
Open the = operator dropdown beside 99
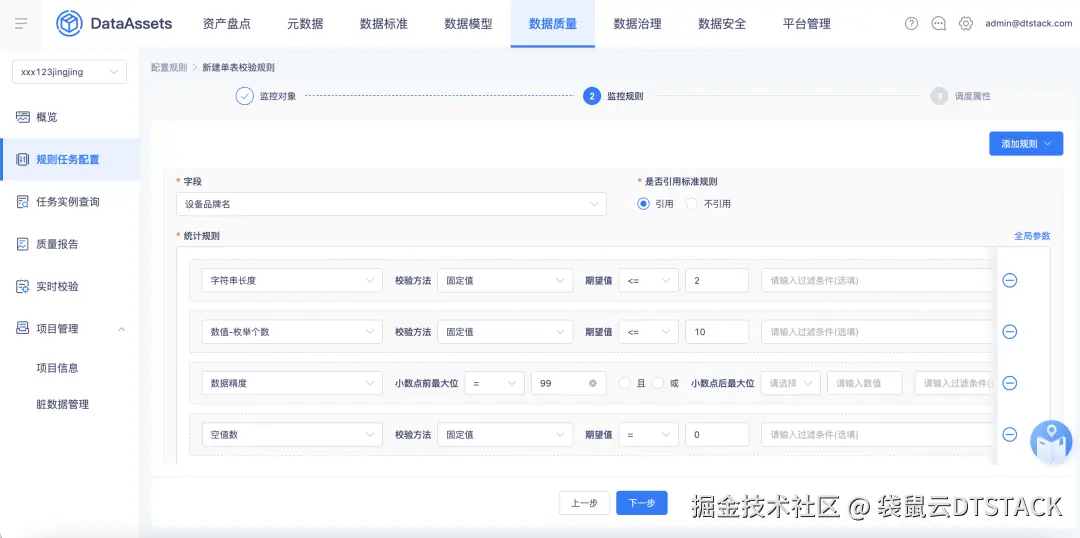(495, 383)
